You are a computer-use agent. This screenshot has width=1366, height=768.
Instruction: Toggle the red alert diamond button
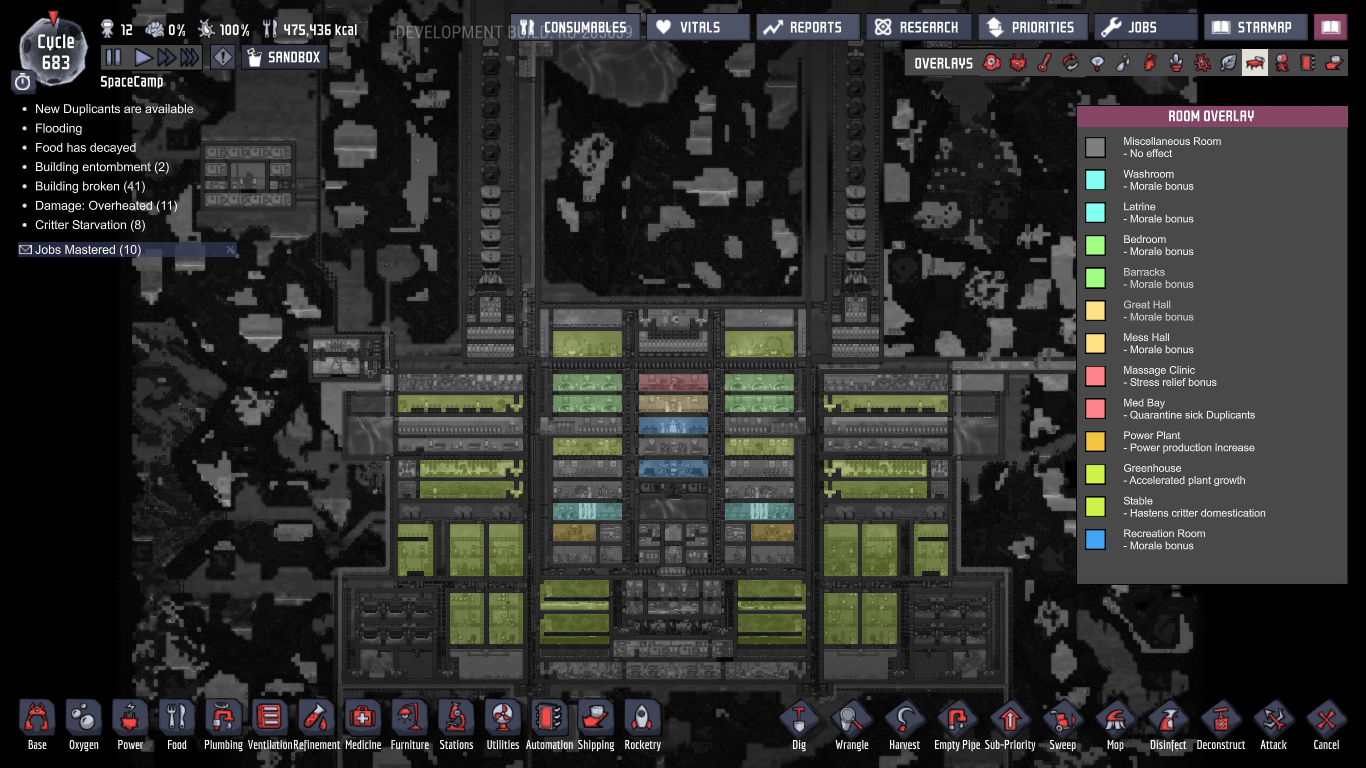tap(222, 57)
